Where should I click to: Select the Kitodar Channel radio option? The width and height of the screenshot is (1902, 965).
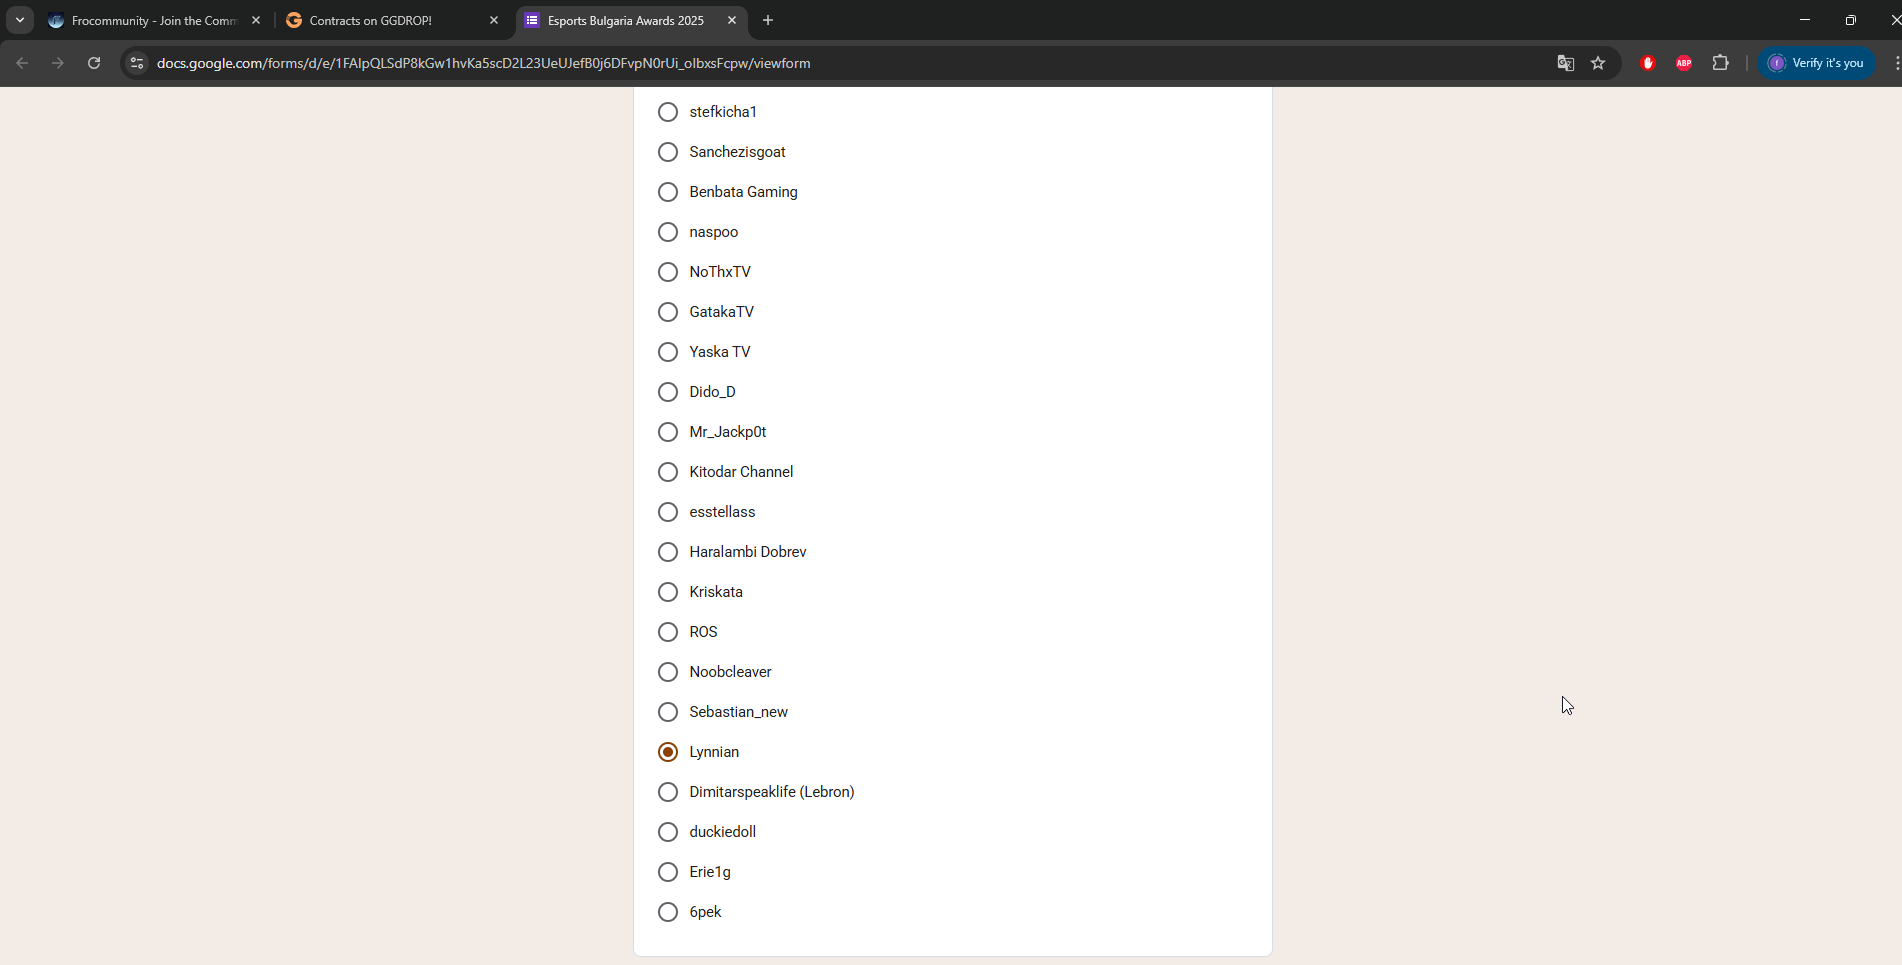coord(668,472)
